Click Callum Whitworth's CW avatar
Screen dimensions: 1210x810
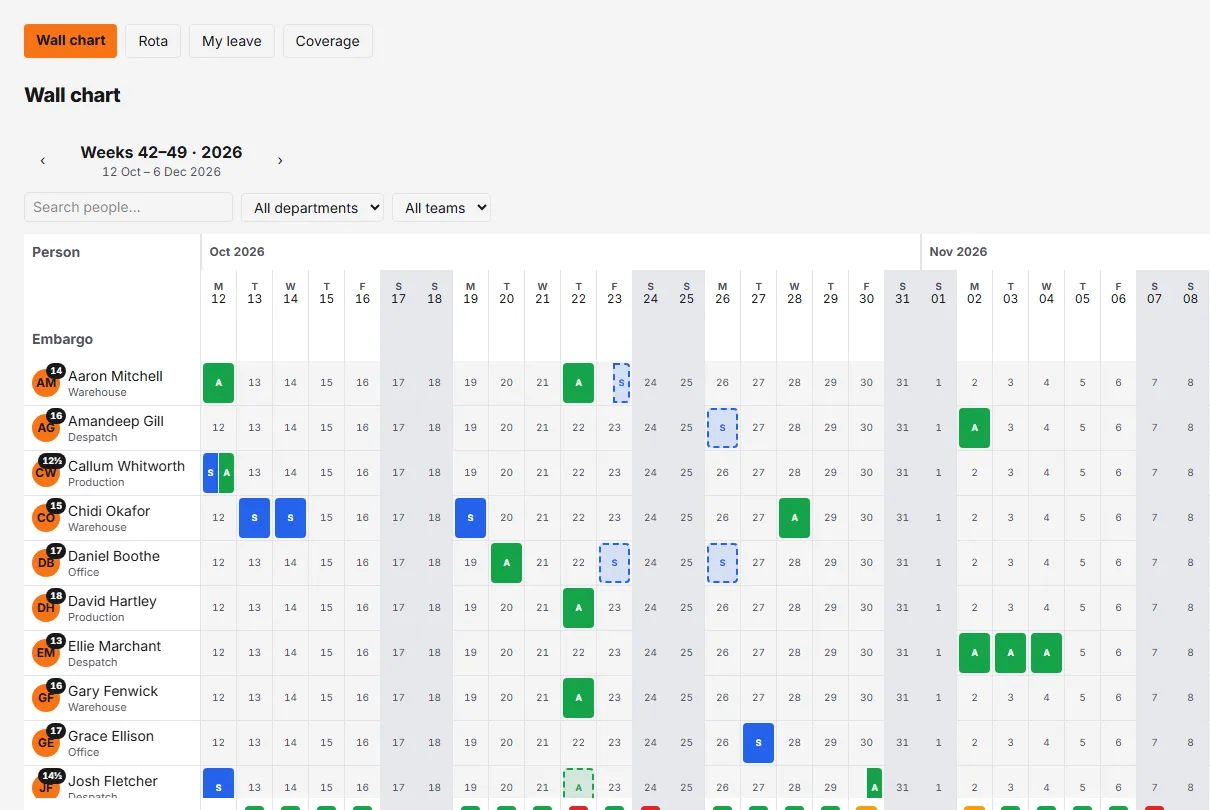tap(46, 473)
